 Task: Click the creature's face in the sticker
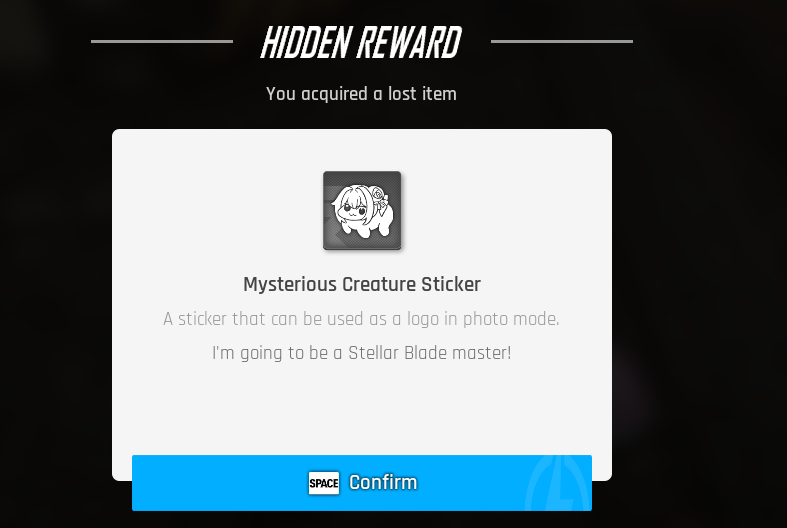(x=353, y=207)
